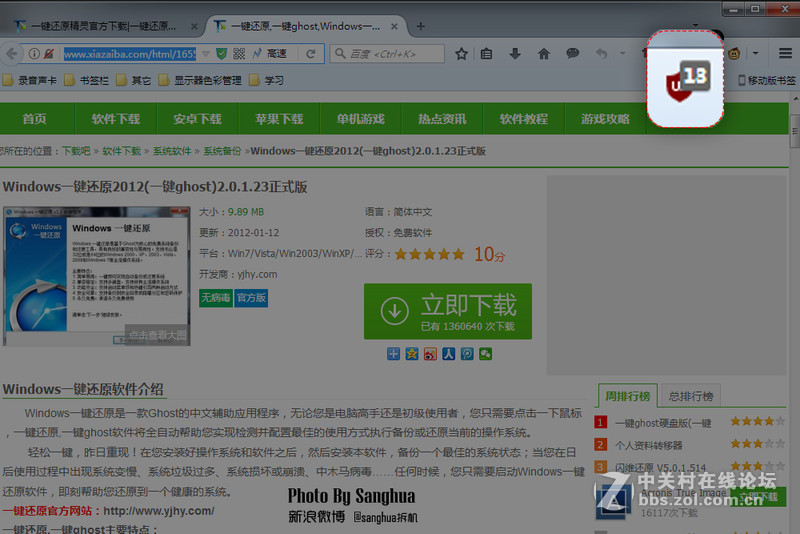Open the 书签栏 bookmark folder
The image size is (800, 534).
coord(87,80)
